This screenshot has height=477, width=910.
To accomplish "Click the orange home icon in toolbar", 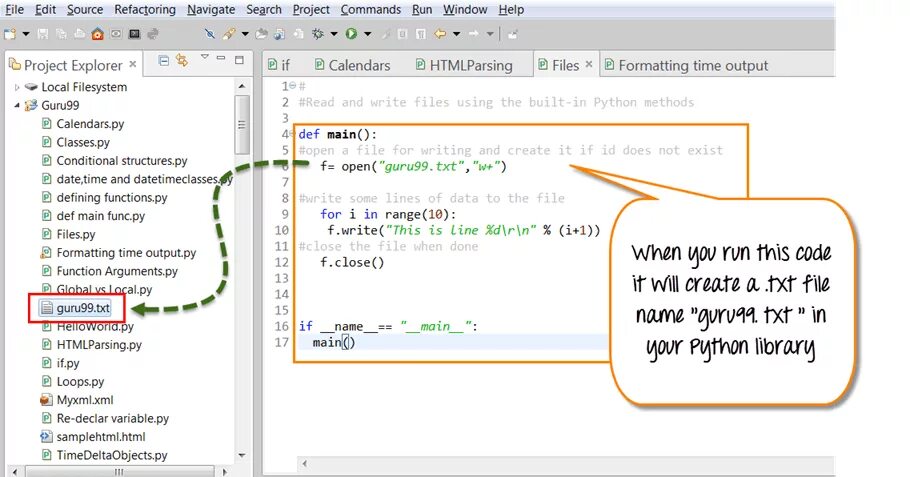I will (x=98, y=34).
